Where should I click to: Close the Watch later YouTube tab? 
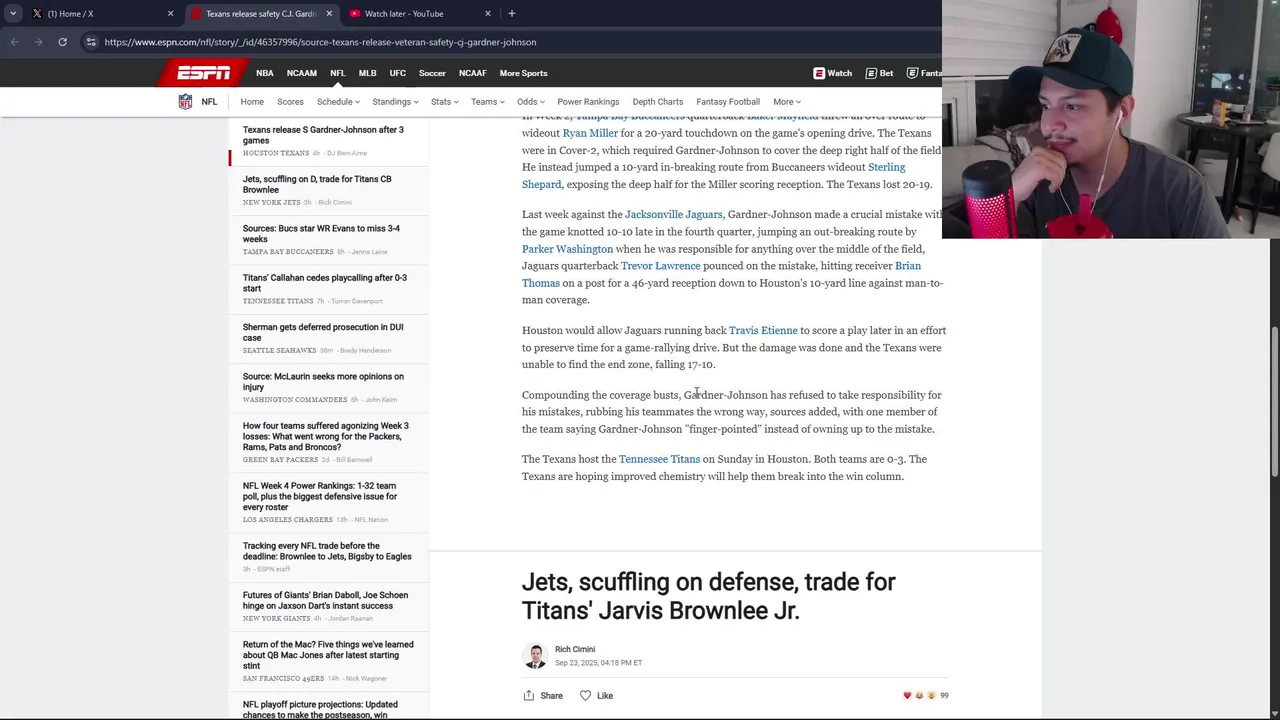tap(488, 14)
